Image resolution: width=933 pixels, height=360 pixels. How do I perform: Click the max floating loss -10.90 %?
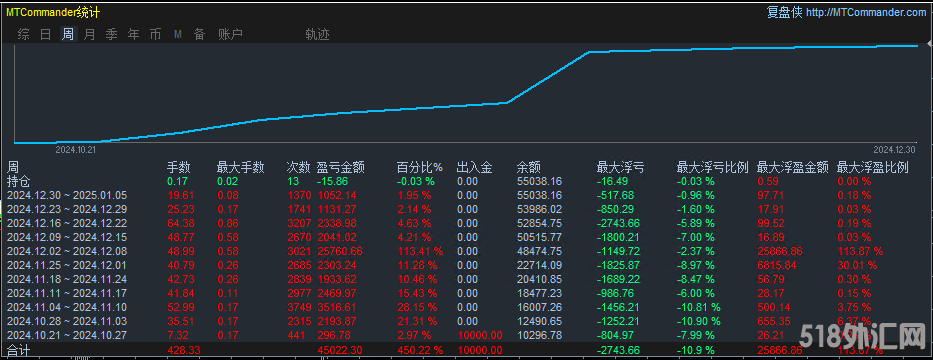coord(699,321)
